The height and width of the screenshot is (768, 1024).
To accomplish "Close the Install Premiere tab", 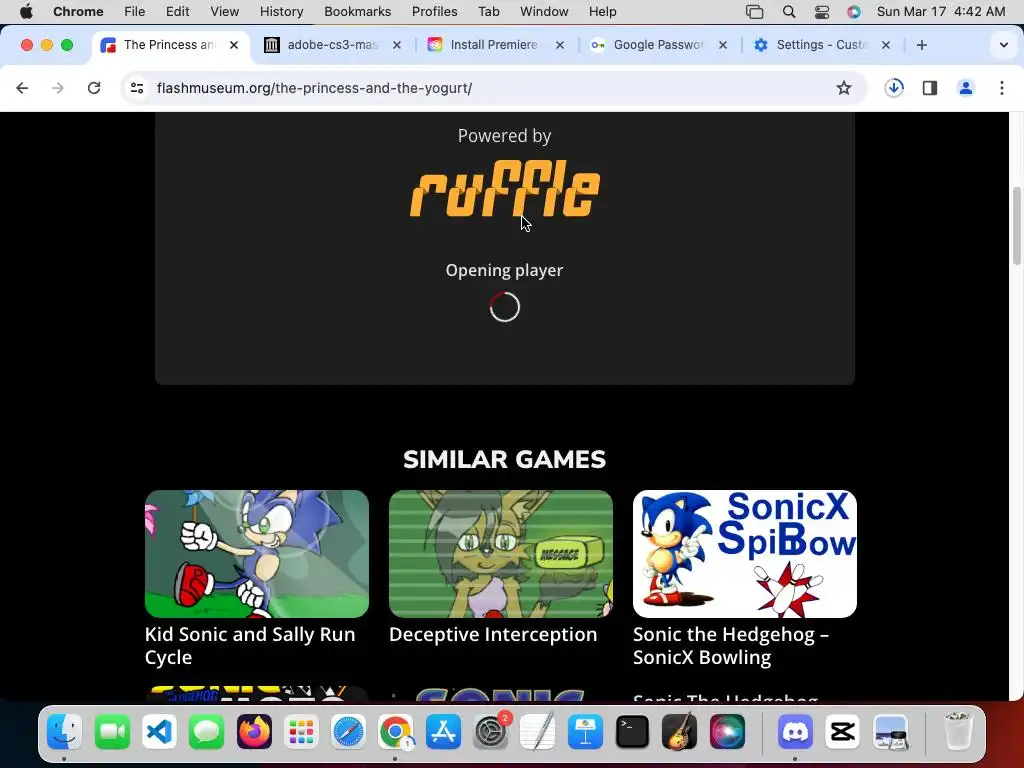I will coord(560,45).
